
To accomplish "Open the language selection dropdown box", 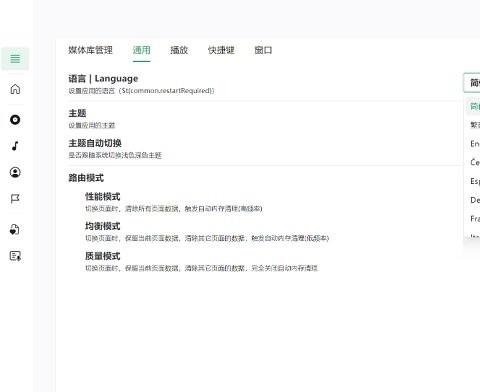I will (472, 82).
